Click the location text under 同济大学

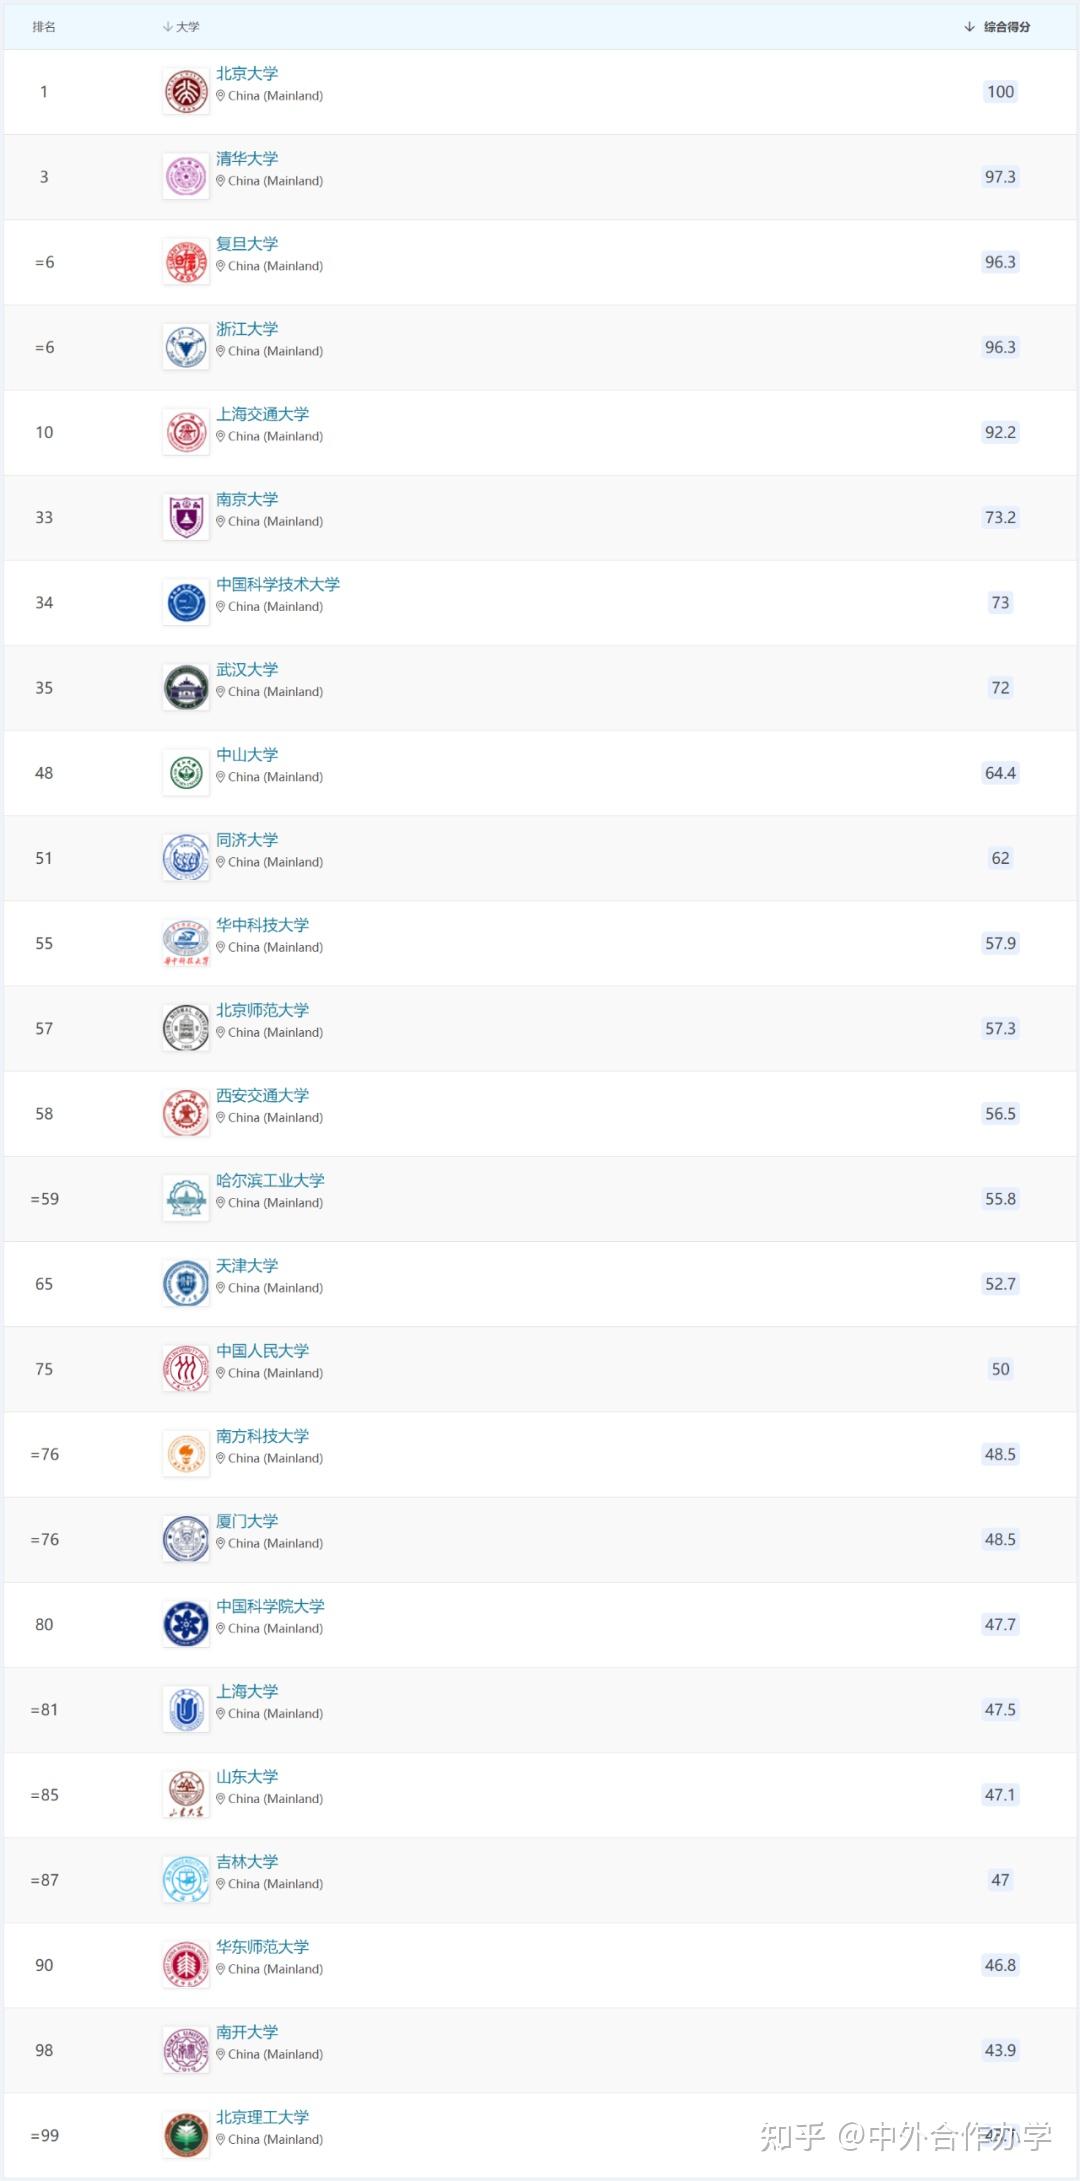(x=274, y=862)
